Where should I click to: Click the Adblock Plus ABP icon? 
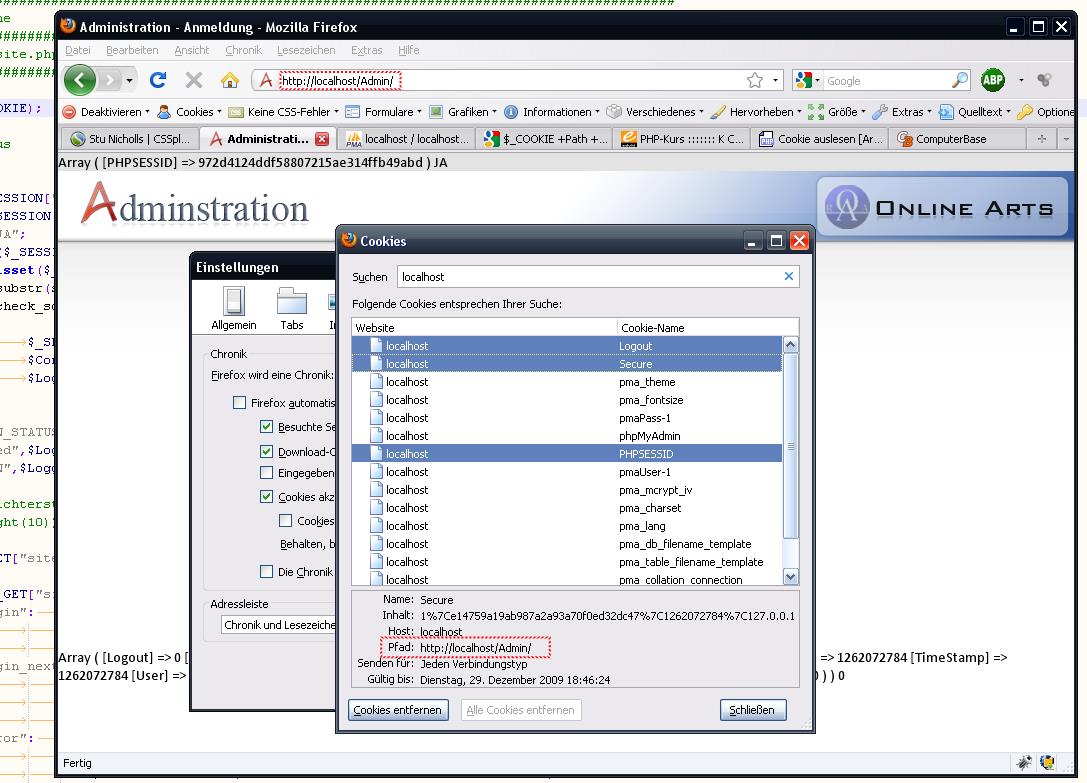click(993, 80)
